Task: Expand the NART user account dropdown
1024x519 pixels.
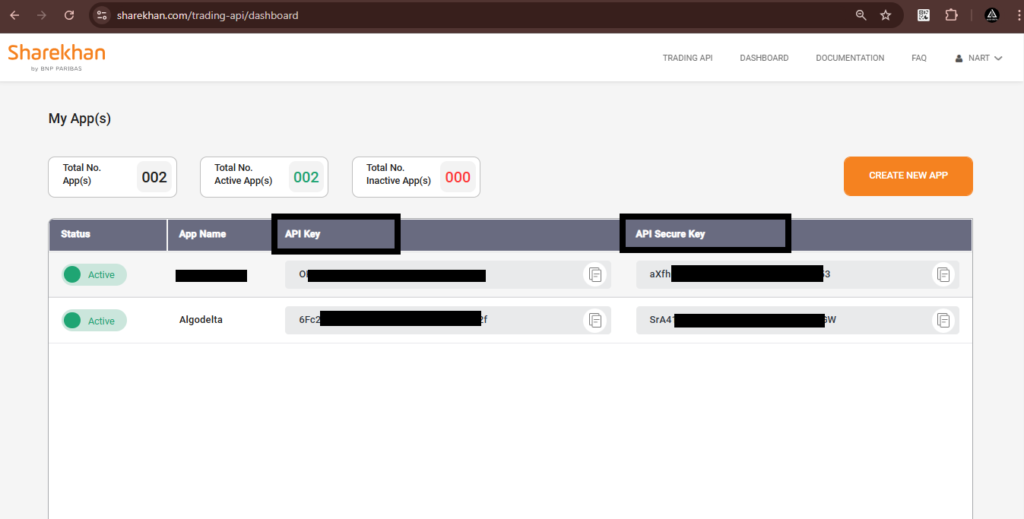Action: click(x=979, y=58)
